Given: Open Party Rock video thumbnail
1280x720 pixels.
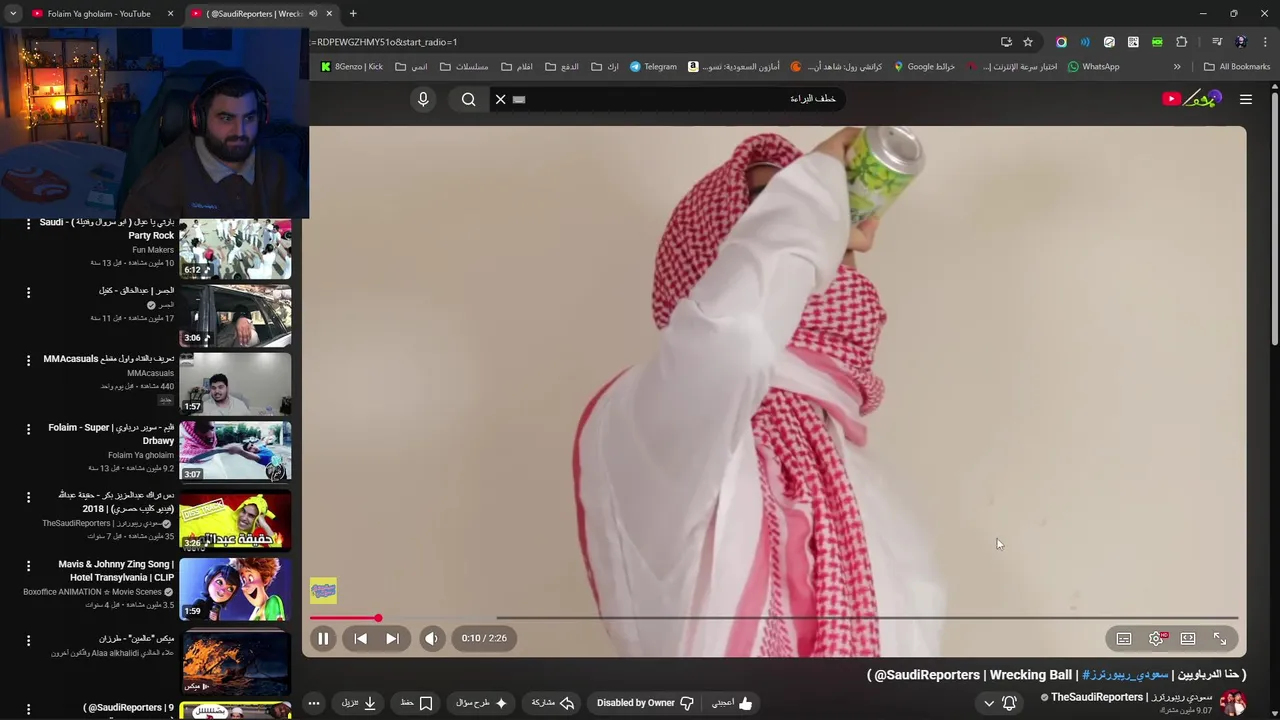Looking at the screenshot, I should [235, 248].
